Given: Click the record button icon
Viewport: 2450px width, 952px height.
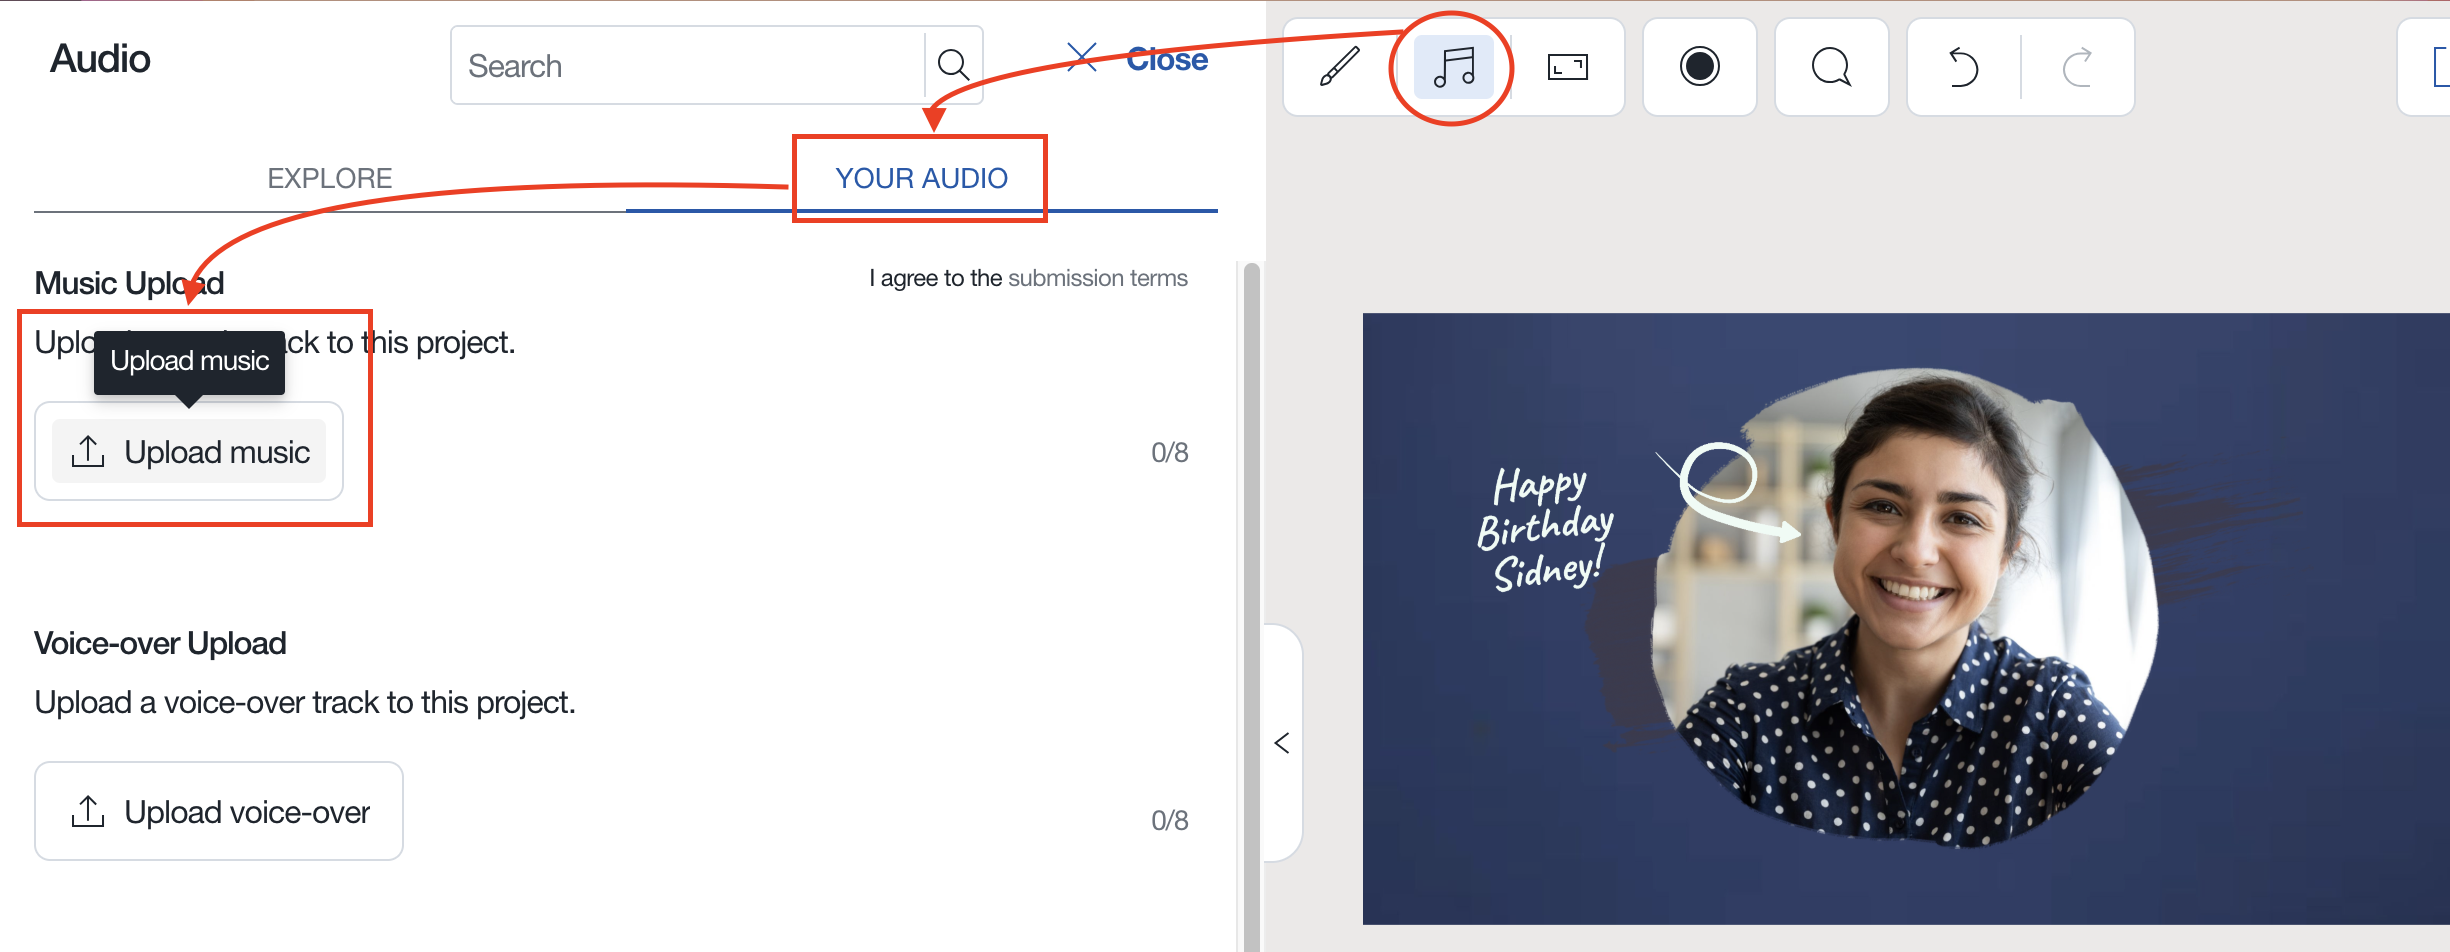Looking at the screenshot, I should click(x=1699, y=67).
